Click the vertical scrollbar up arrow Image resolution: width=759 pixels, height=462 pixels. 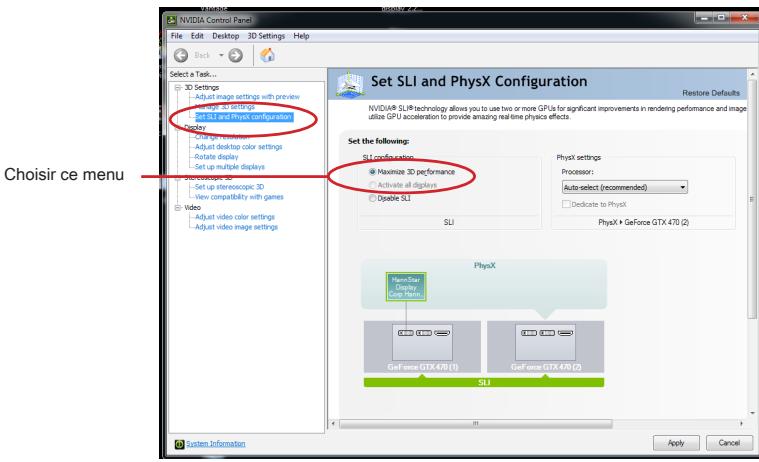pyautogui.click(x=752, y=74)
